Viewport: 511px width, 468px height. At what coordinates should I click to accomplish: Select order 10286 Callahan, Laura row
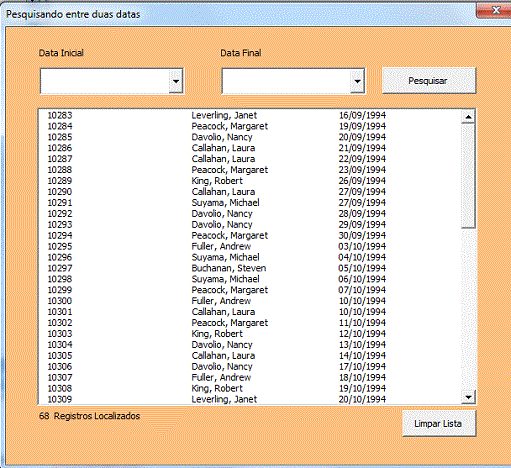point(250,148)
